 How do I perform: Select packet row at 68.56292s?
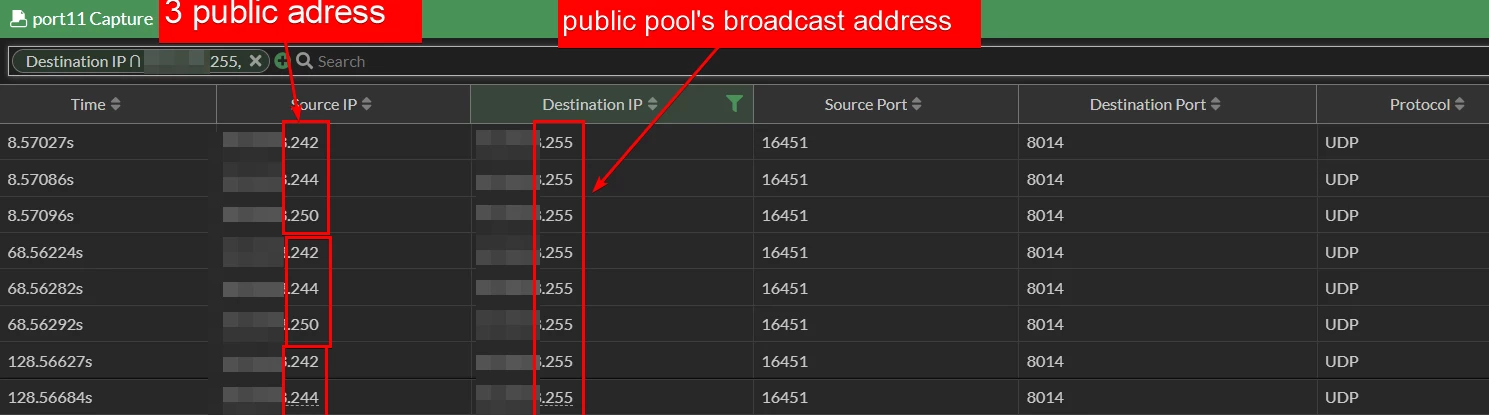[744, 324]
